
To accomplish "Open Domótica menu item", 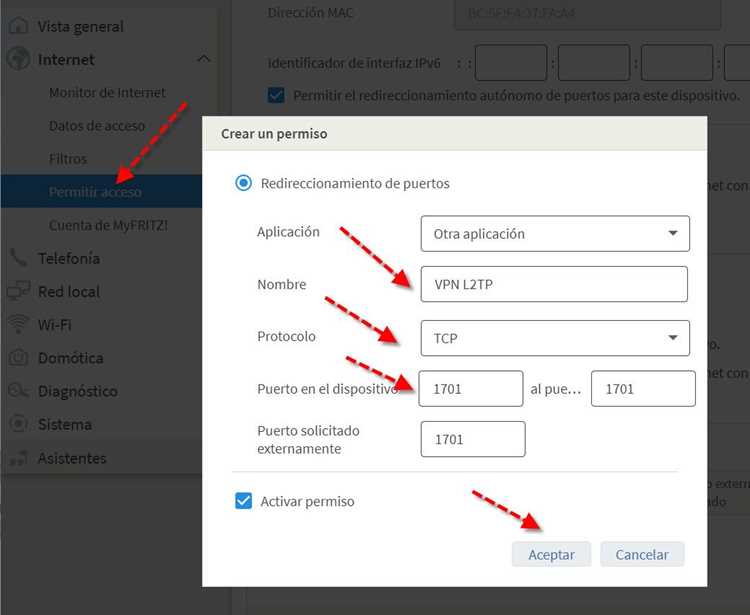I will [71, 358].
